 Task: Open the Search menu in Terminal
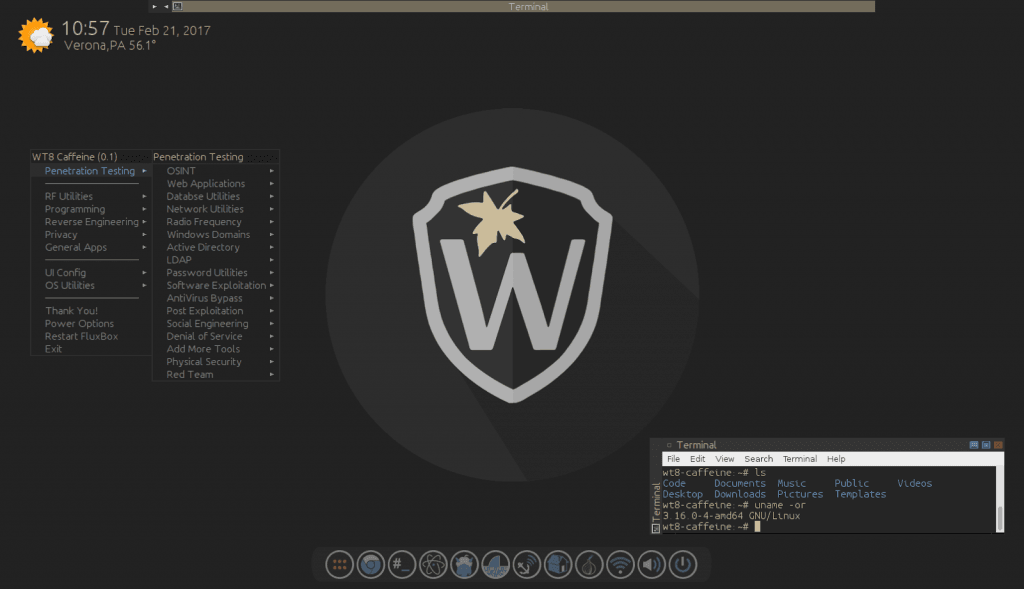point(758,459)
